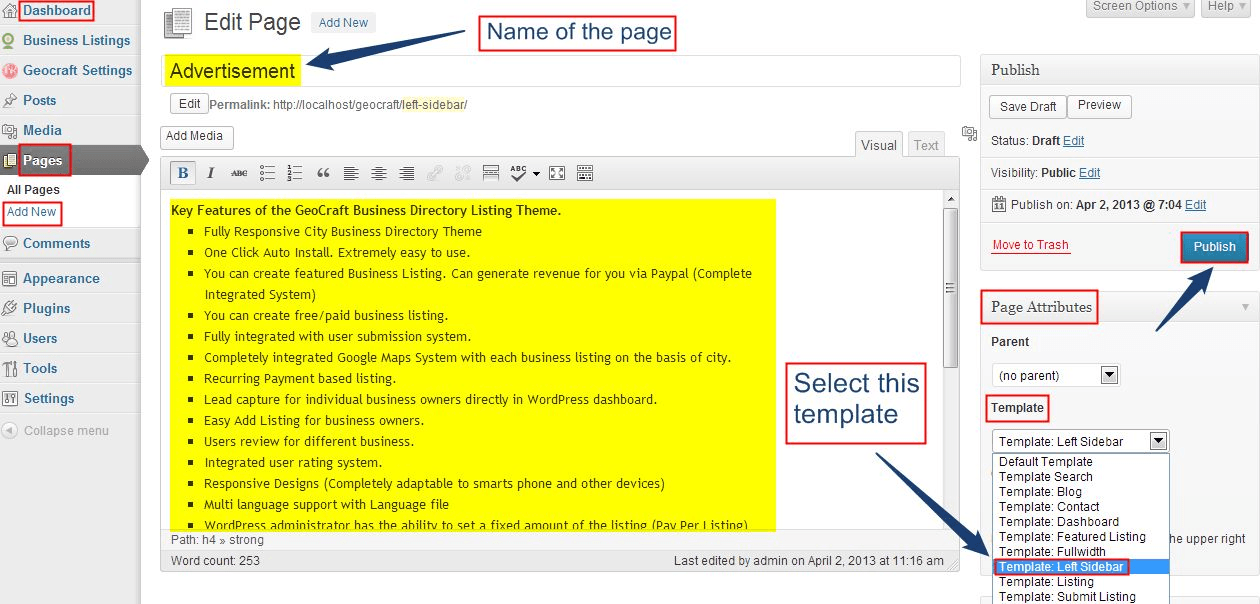
Task: Click the left-sidebar permalink slug
Action: click(433, 105)
